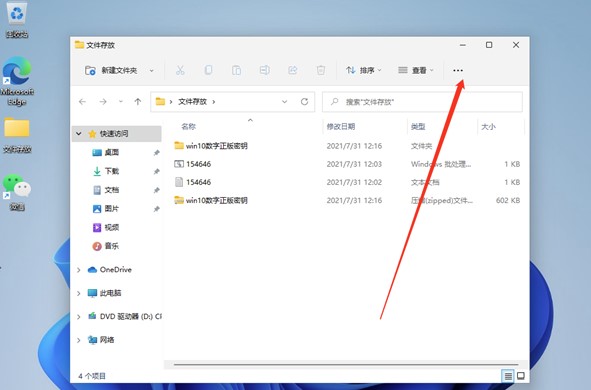This screenshot has height=390, width=591.
Task: Click the 新建文件夹 button
Action: click(112, 70)
